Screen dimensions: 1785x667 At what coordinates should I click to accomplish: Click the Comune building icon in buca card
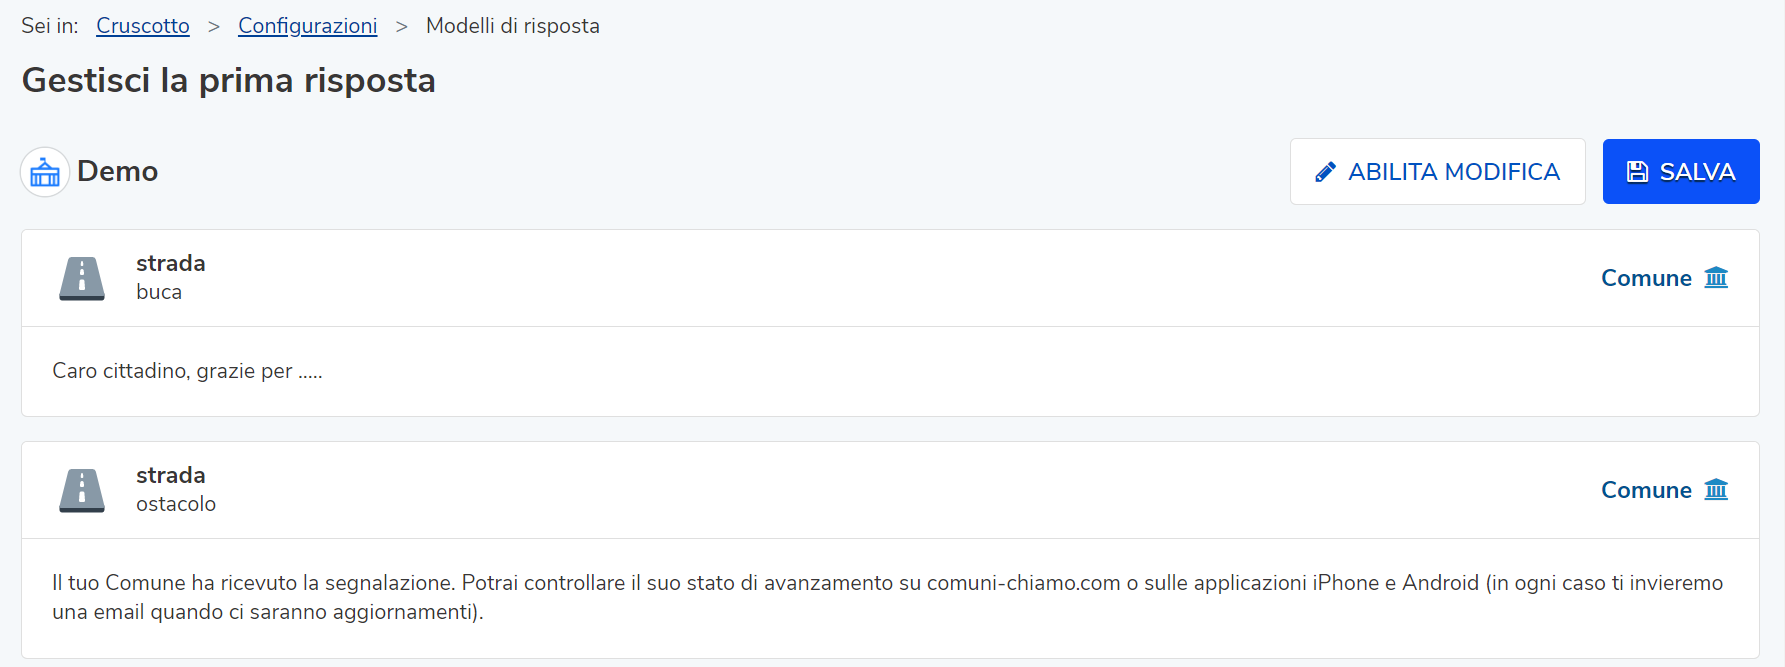click(1716, 278)
